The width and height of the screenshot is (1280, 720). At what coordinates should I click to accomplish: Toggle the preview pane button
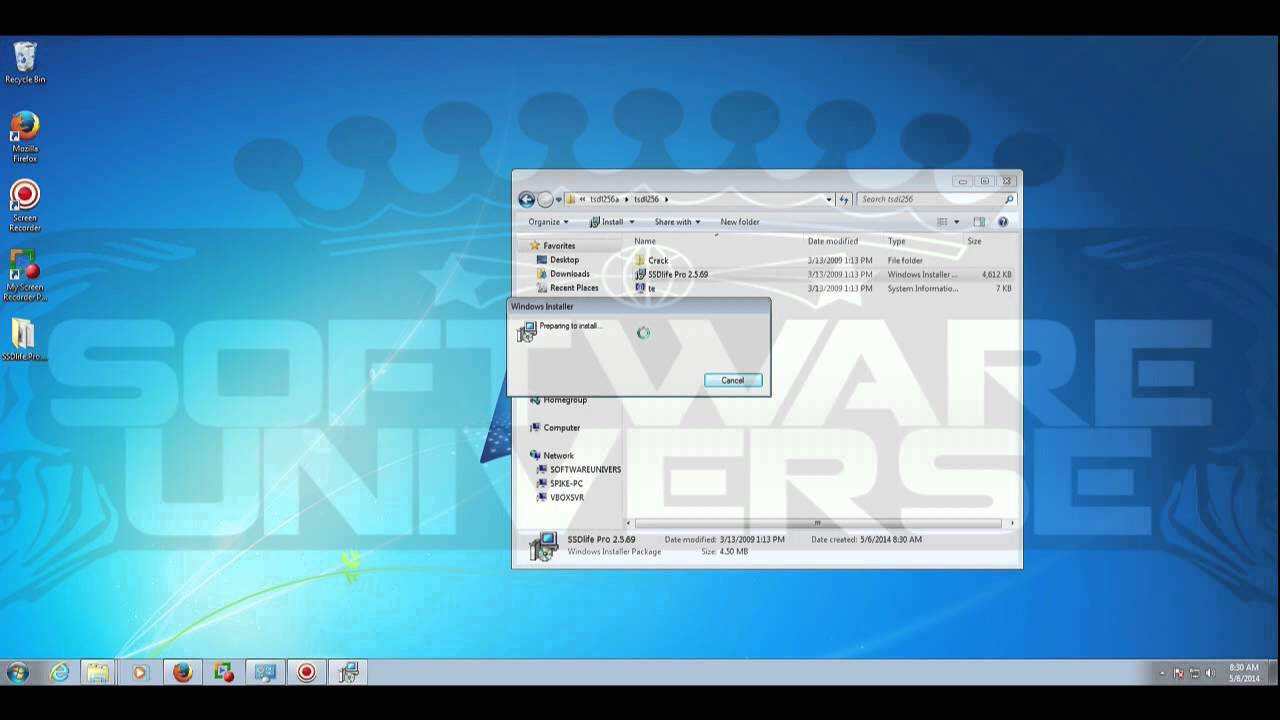[979, 222]
